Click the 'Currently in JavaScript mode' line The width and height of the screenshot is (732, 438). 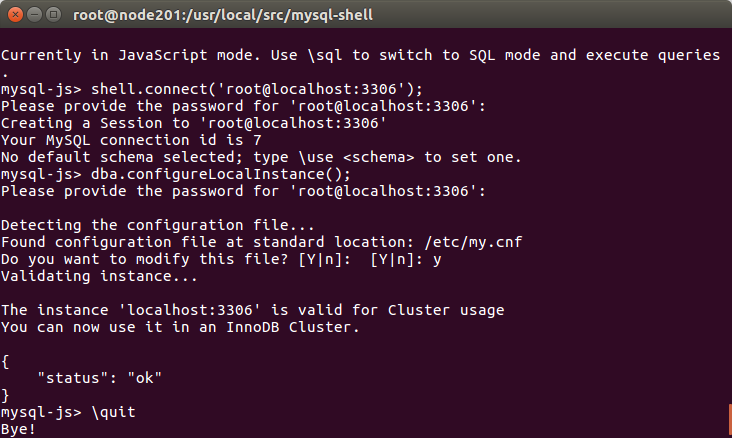(360, 55)
